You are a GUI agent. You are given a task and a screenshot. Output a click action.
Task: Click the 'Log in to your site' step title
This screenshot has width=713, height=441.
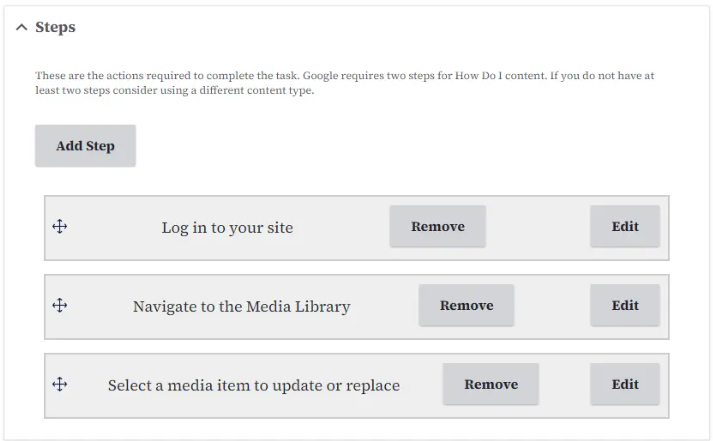(227, 227)
